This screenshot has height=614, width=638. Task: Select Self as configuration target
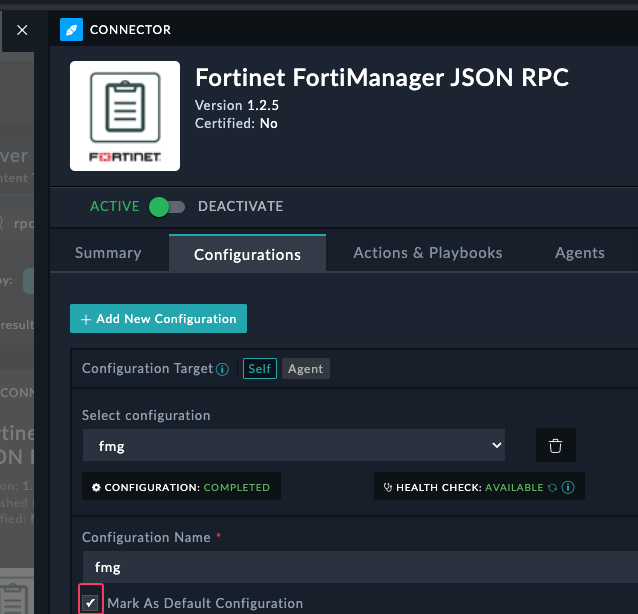coord(260,369)
